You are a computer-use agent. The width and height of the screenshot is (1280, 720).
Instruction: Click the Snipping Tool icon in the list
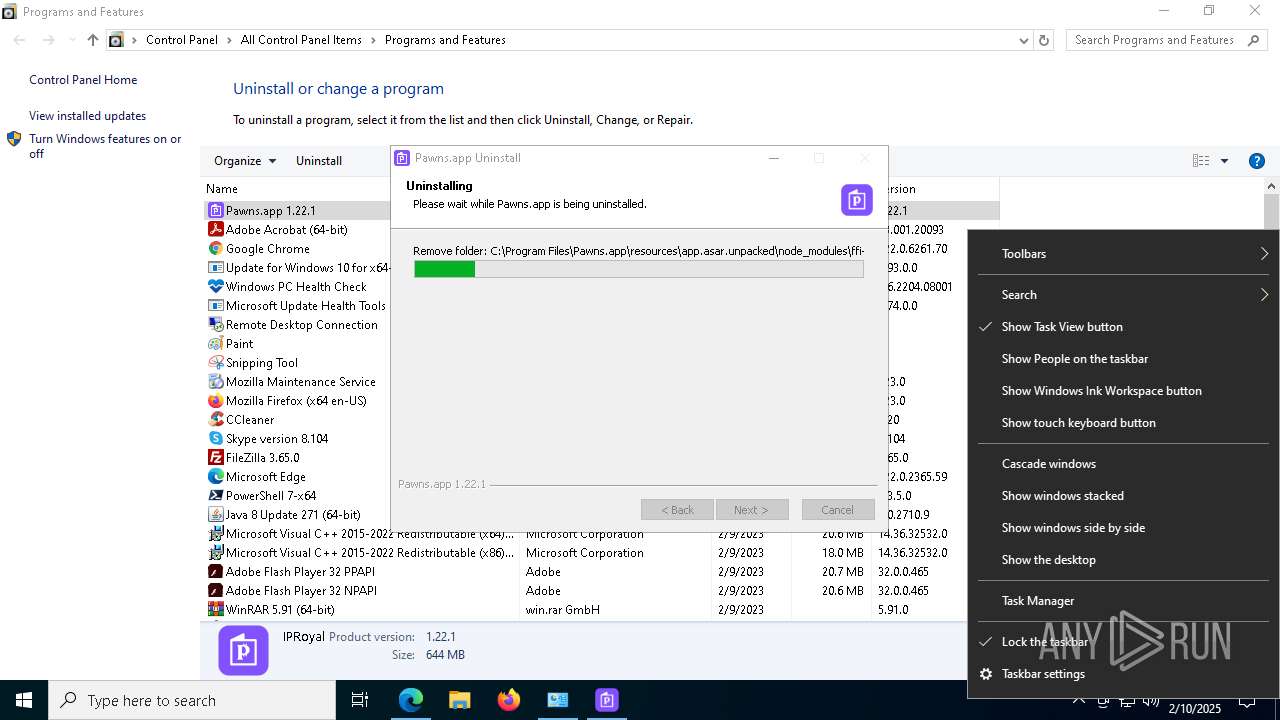[215, 363]
